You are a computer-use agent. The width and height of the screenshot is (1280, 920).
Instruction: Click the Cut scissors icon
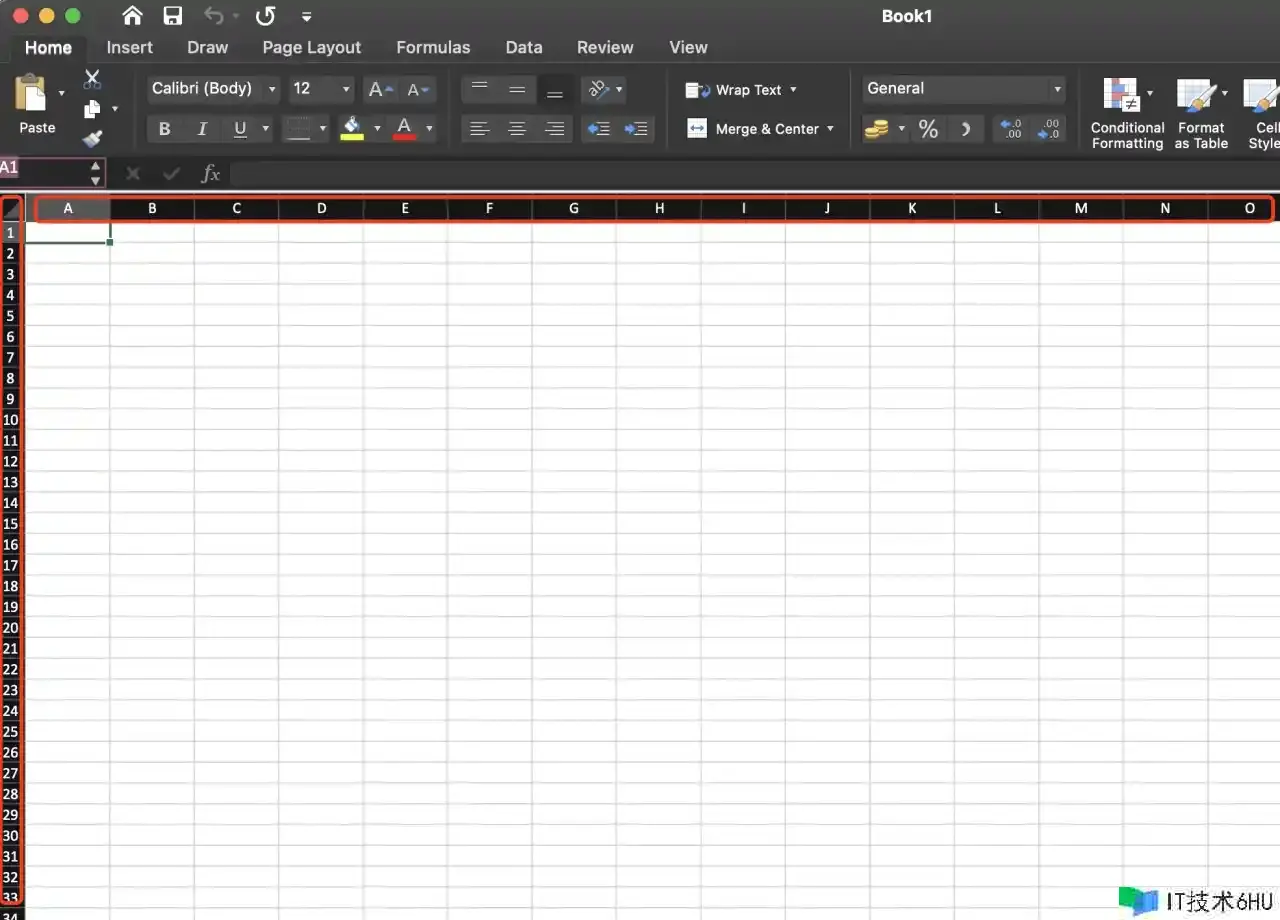[x=92, y=80]
